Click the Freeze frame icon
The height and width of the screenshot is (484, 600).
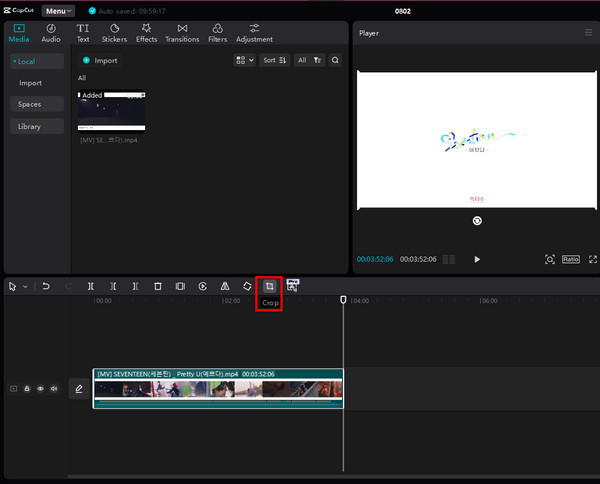[x=180, y=286]
